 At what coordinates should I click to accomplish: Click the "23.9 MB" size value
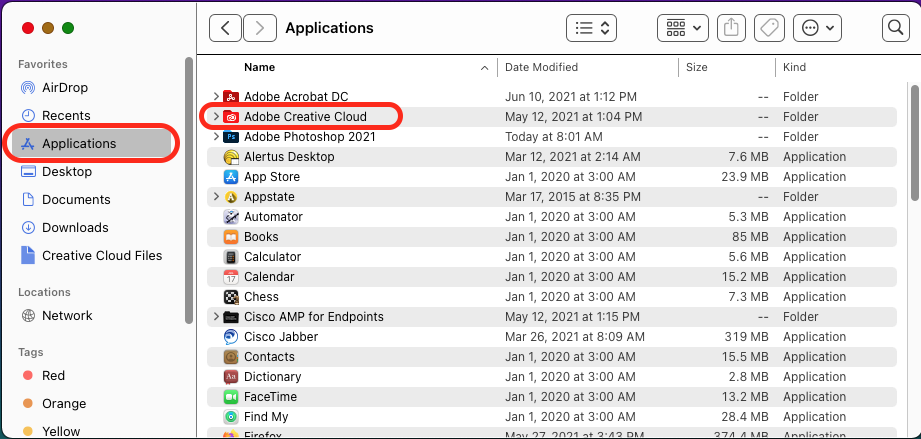(744, 177)
